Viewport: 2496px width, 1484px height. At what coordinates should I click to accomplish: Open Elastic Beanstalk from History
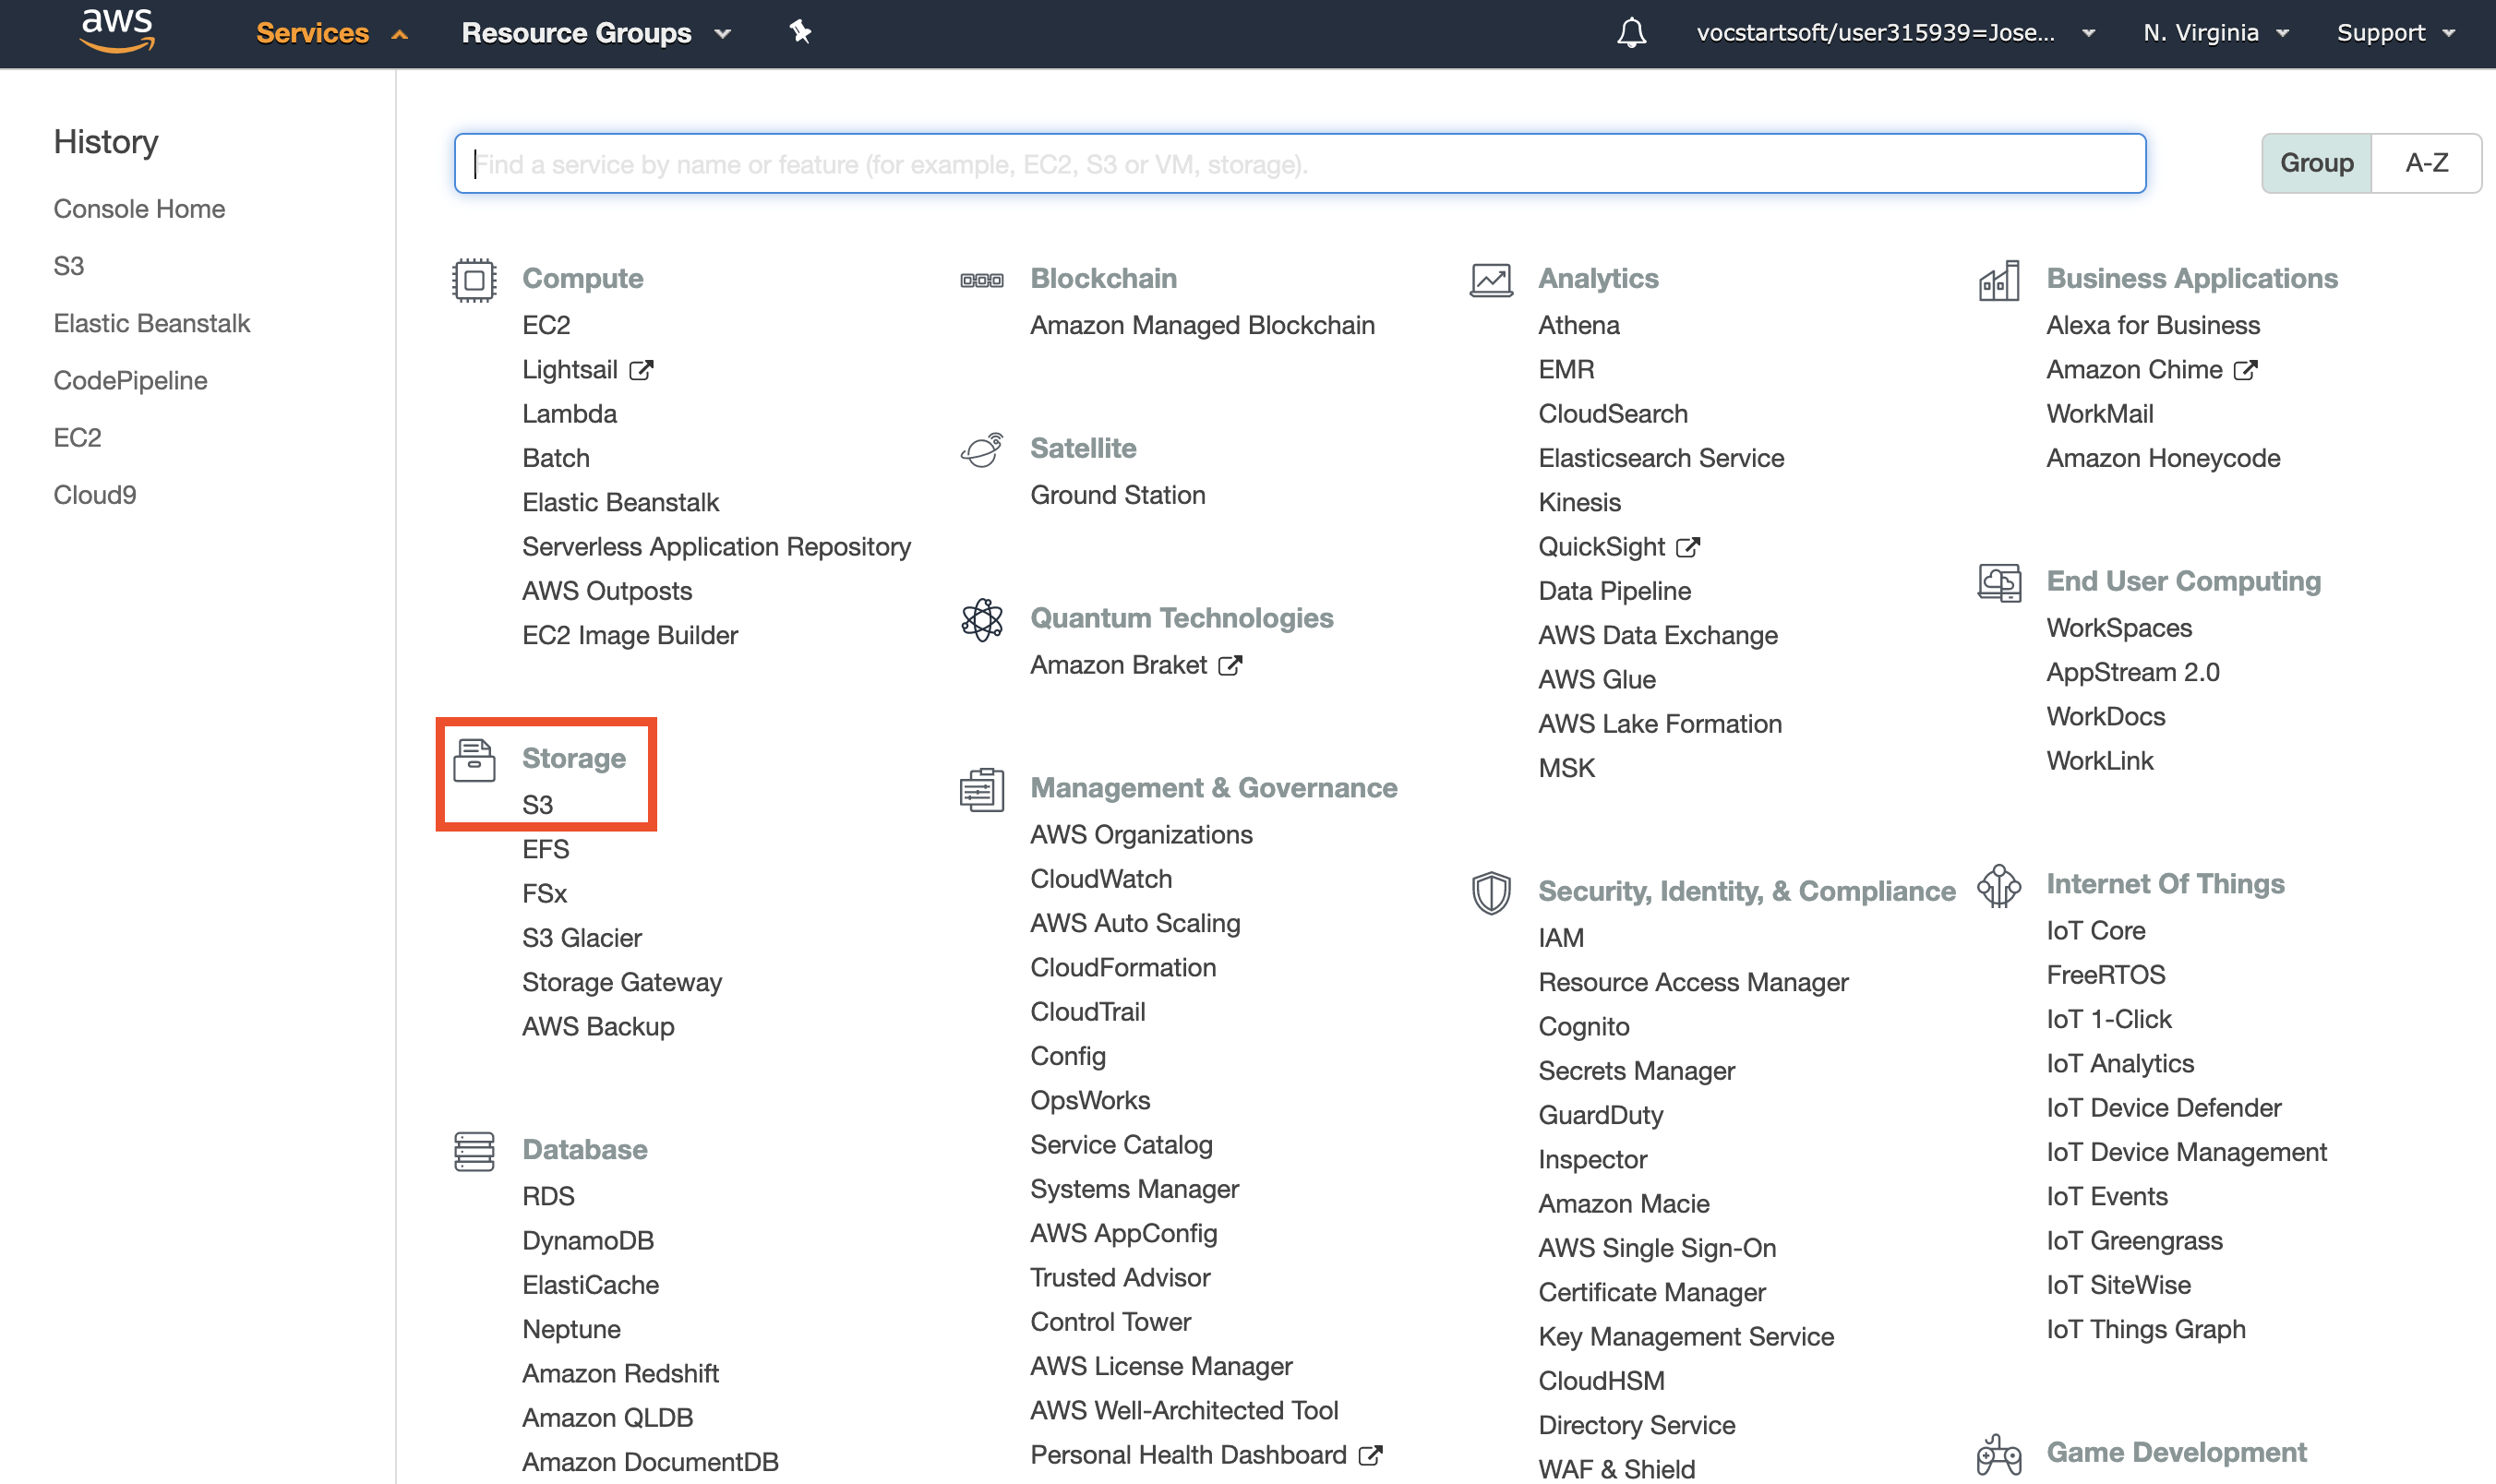coord(152,323)
